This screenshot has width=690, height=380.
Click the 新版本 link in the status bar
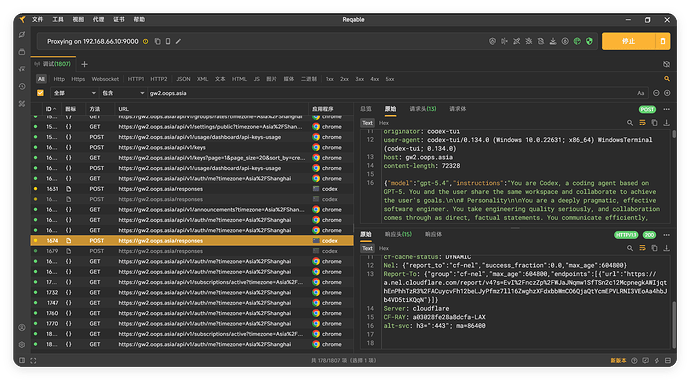click(618, 361)
